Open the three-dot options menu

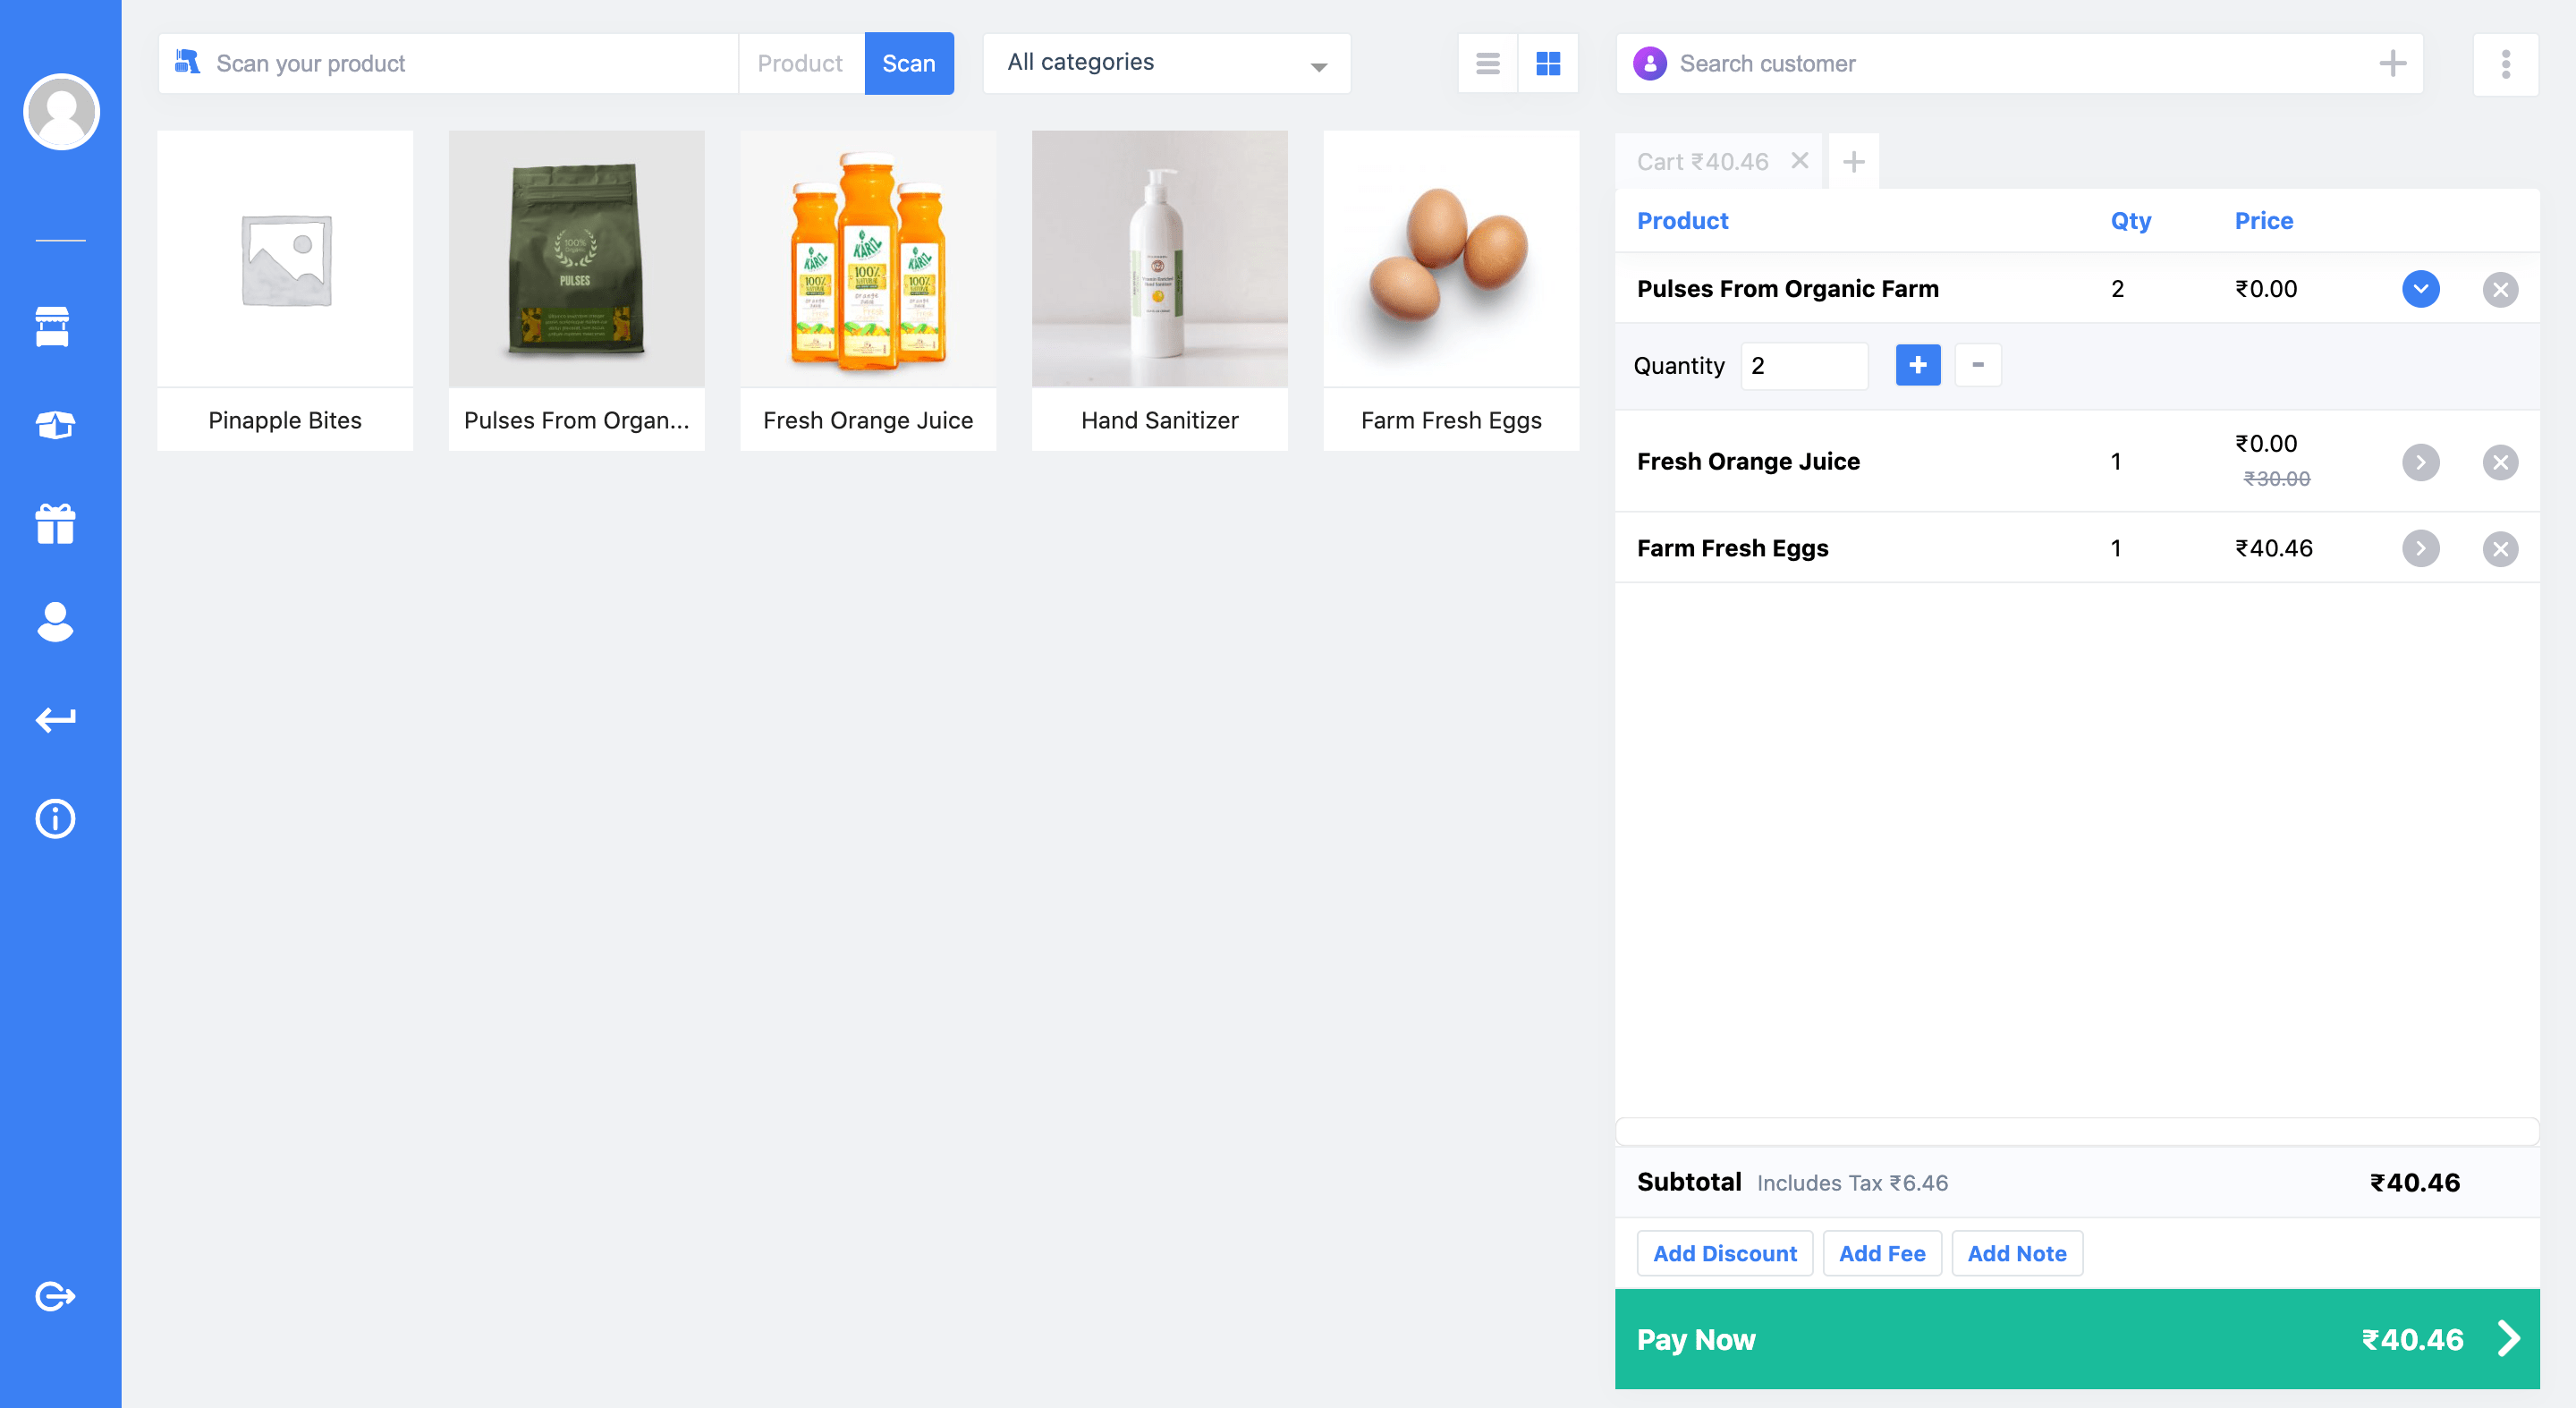[2506, 64]
